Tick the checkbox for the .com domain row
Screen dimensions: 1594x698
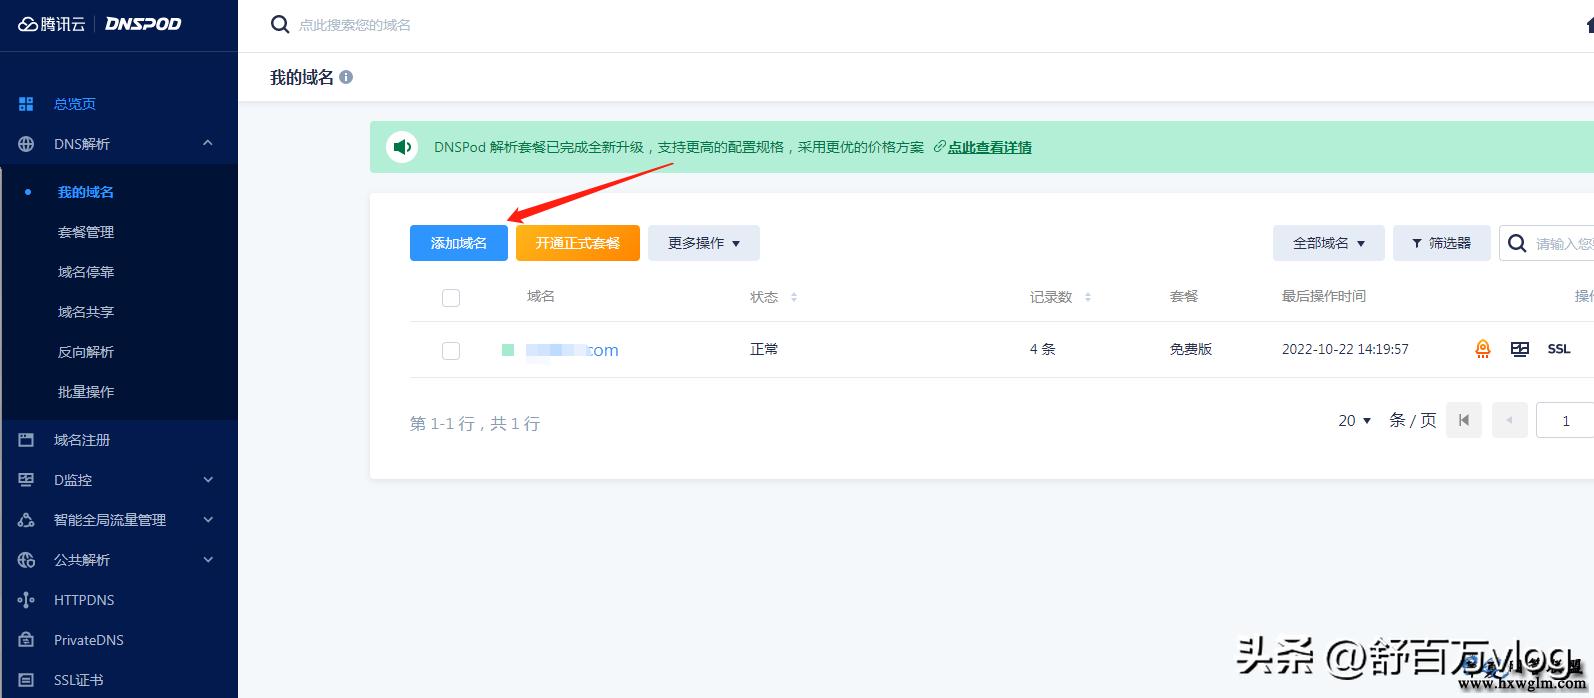(x=451, y=350)
